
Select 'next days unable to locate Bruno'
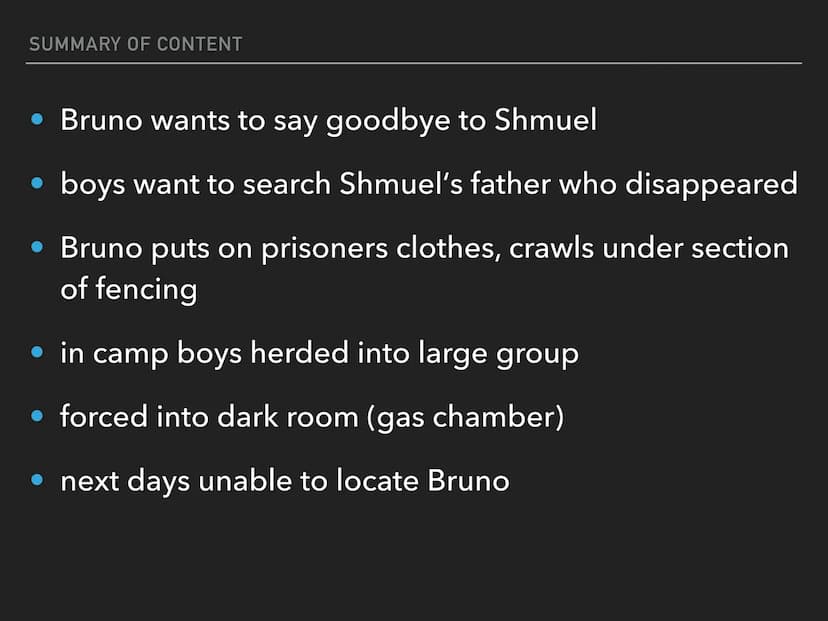[285, 482]
